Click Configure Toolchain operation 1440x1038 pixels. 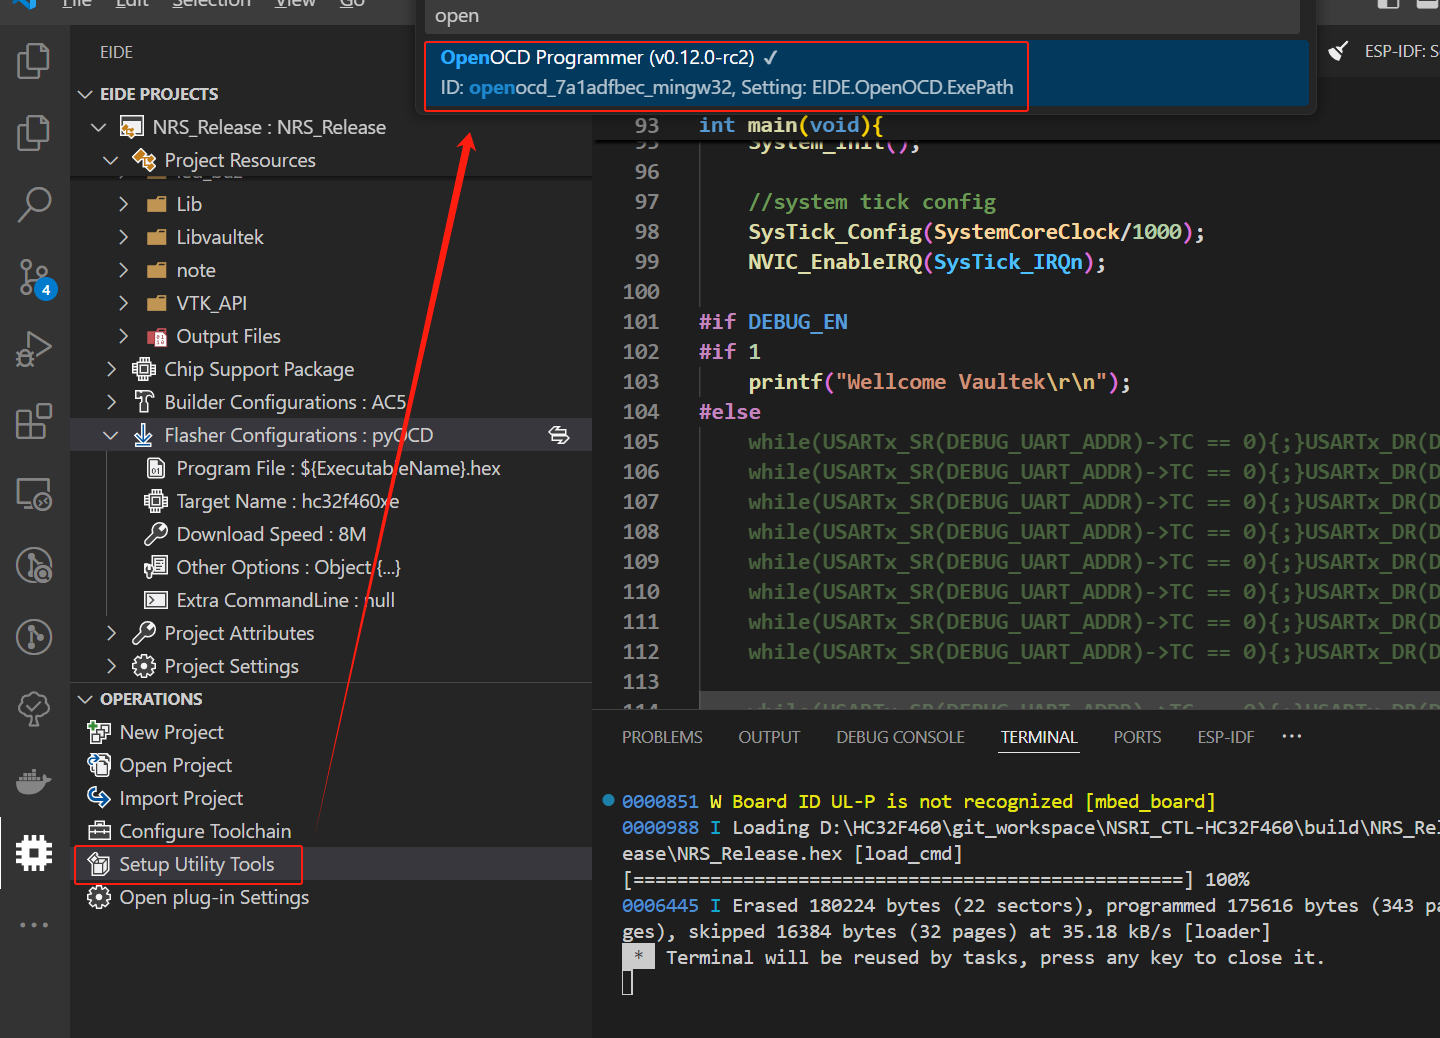click(x=205, y=831)
